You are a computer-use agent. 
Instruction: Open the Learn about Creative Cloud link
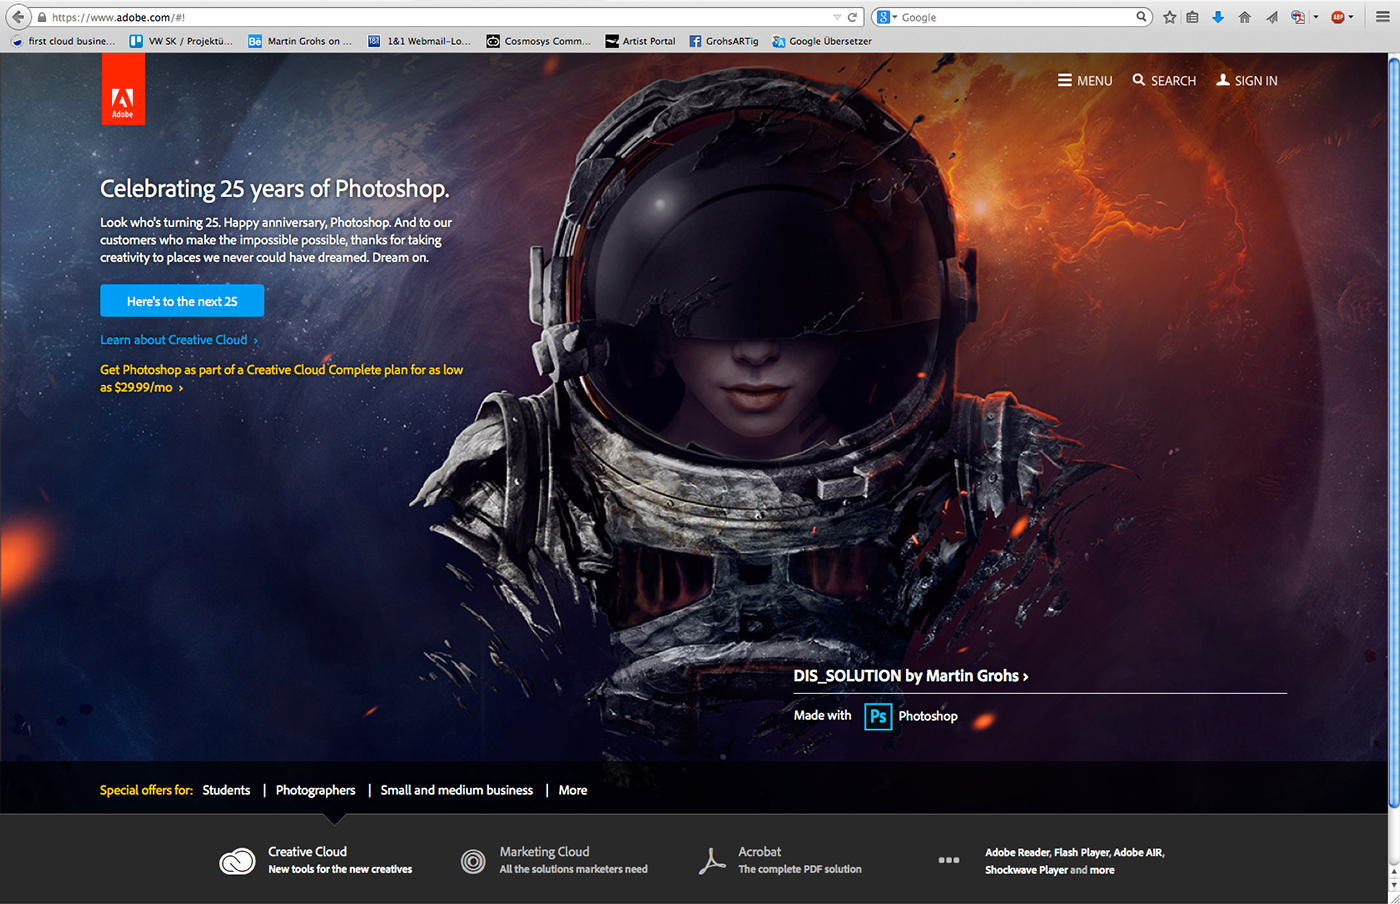click(x=174, y=340)
